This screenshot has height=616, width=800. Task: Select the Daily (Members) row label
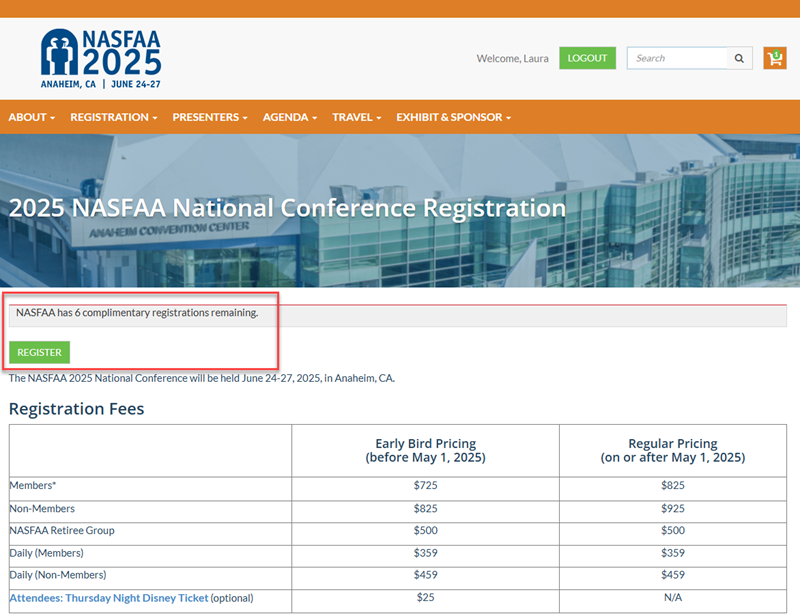(x=46, y=553)
